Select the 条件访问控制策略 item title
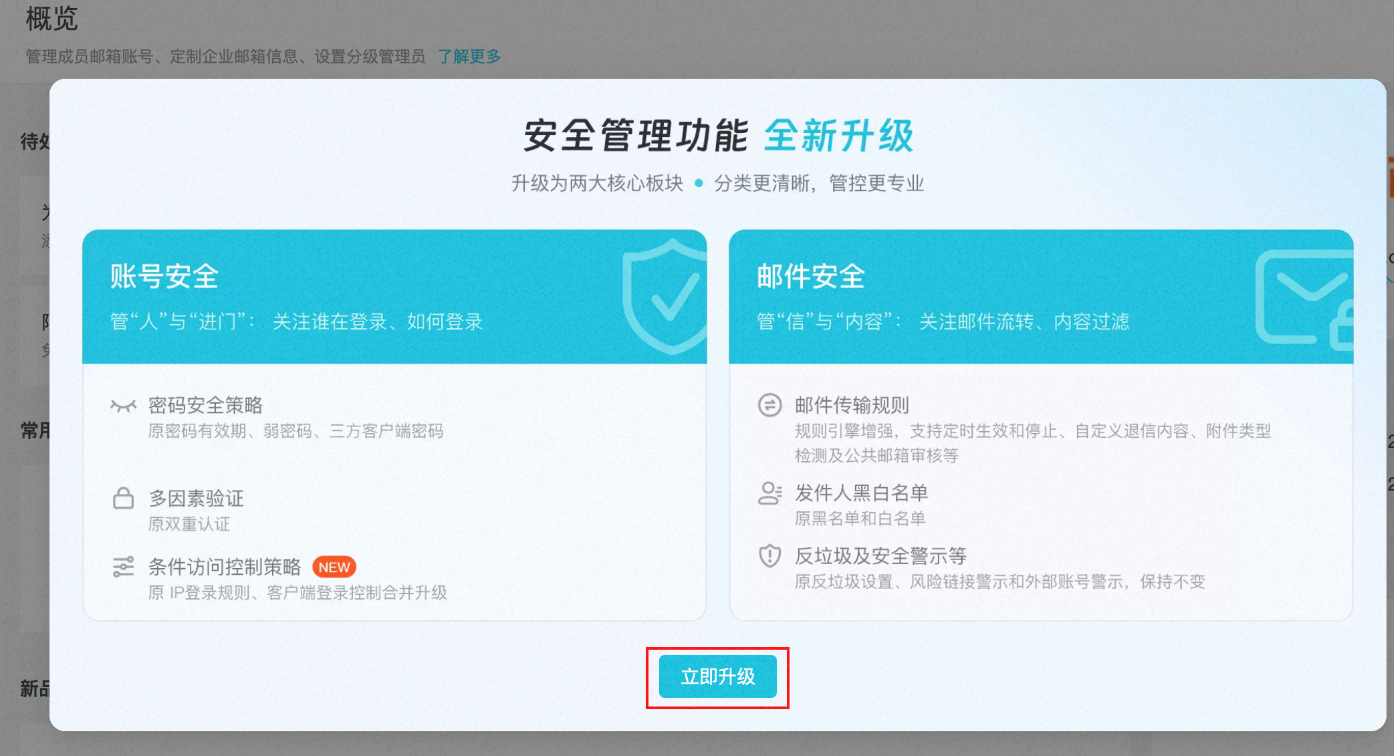This screenshot has width=1394, height=756. point(224,567)
